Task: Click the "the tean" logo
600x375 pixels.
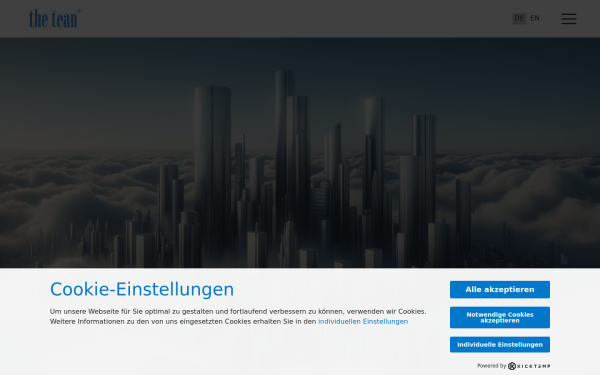Action: [55, 18]
